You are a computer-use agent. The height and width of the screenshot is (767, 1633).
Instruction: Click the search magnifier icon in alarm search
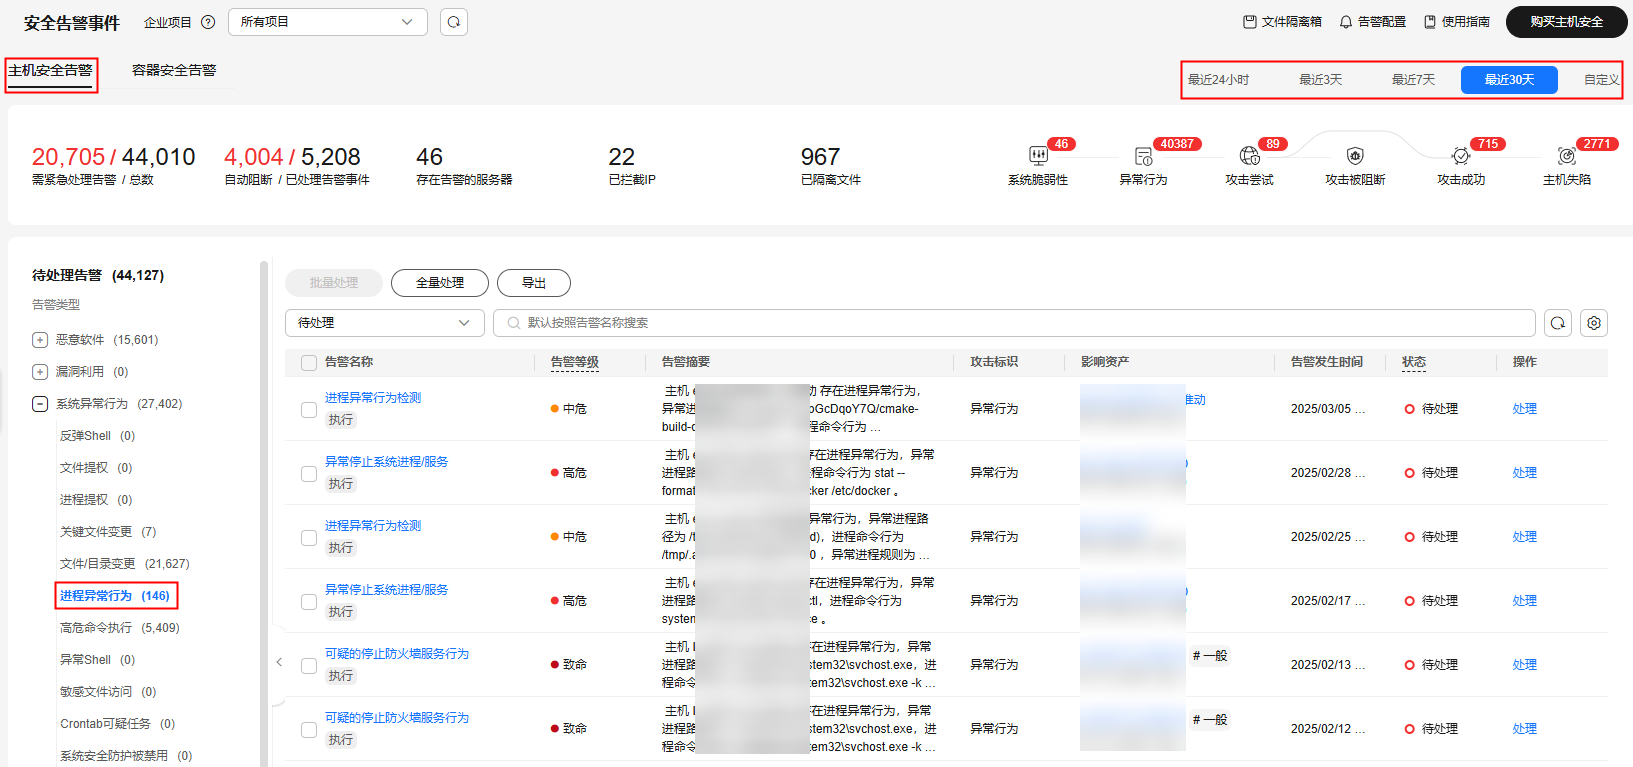(x=513, y=323)
